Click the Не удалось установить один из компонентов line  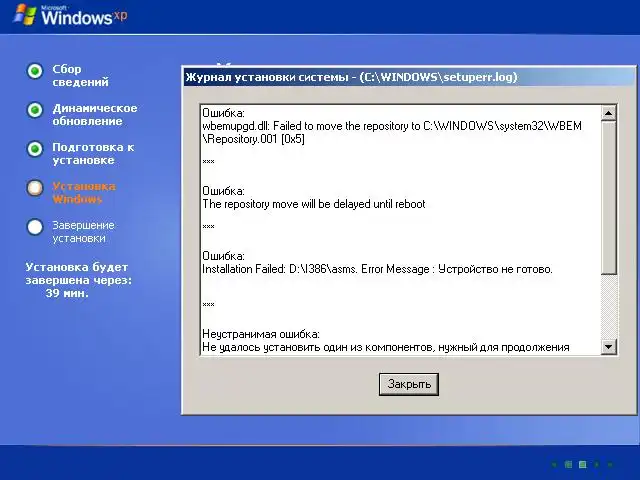tap(386, 347)
